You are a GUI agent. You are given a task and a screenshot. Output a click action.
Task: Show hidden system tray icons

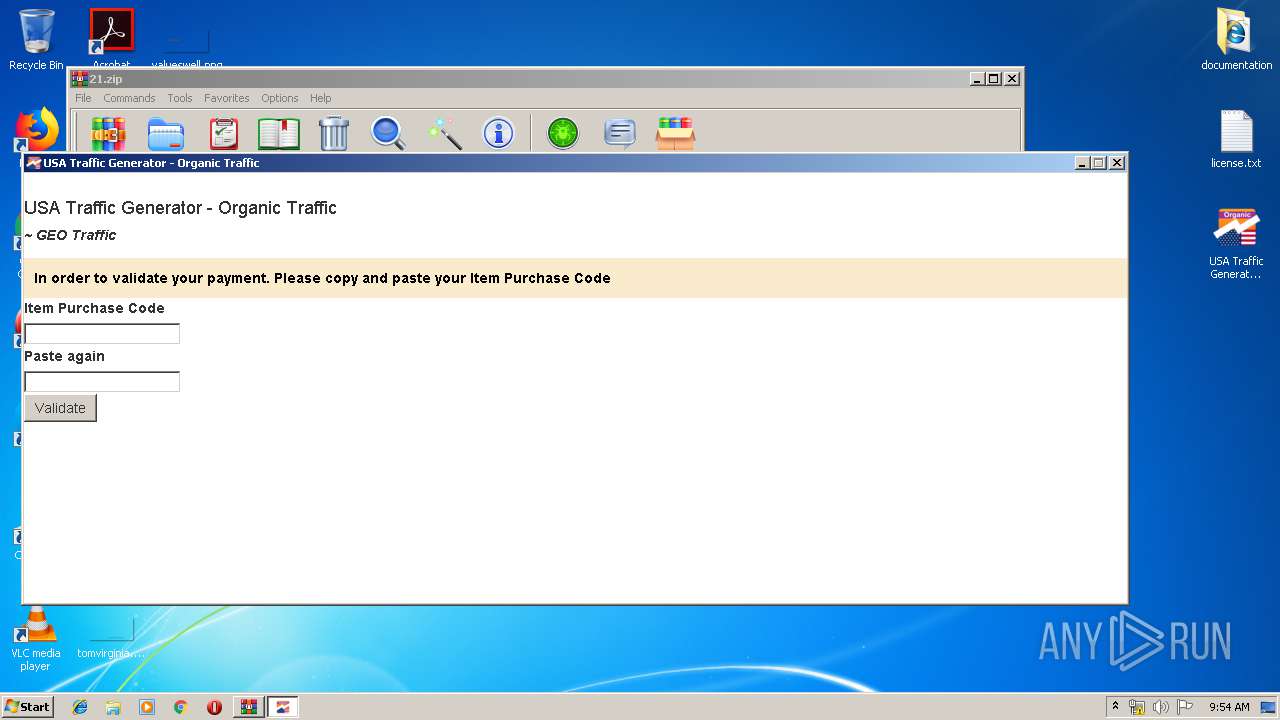point(1115,707)
